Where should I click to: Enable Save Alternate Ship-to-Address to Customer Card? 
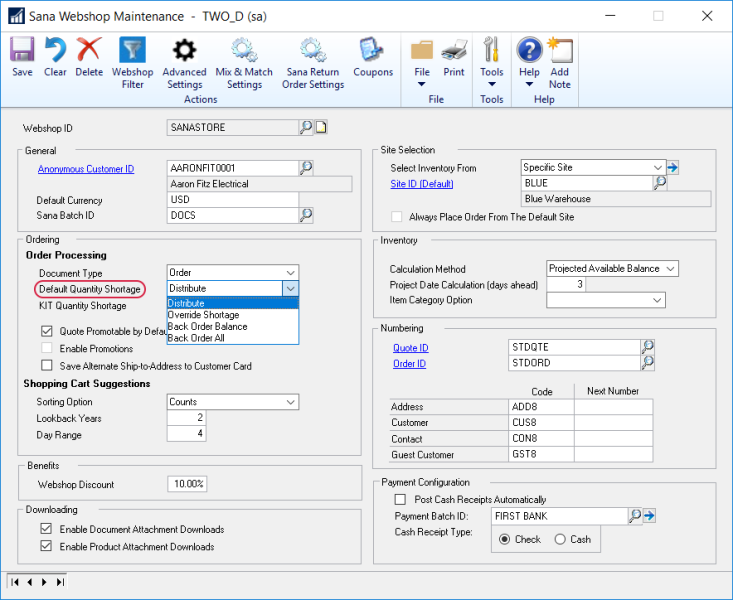coord(47,365)
